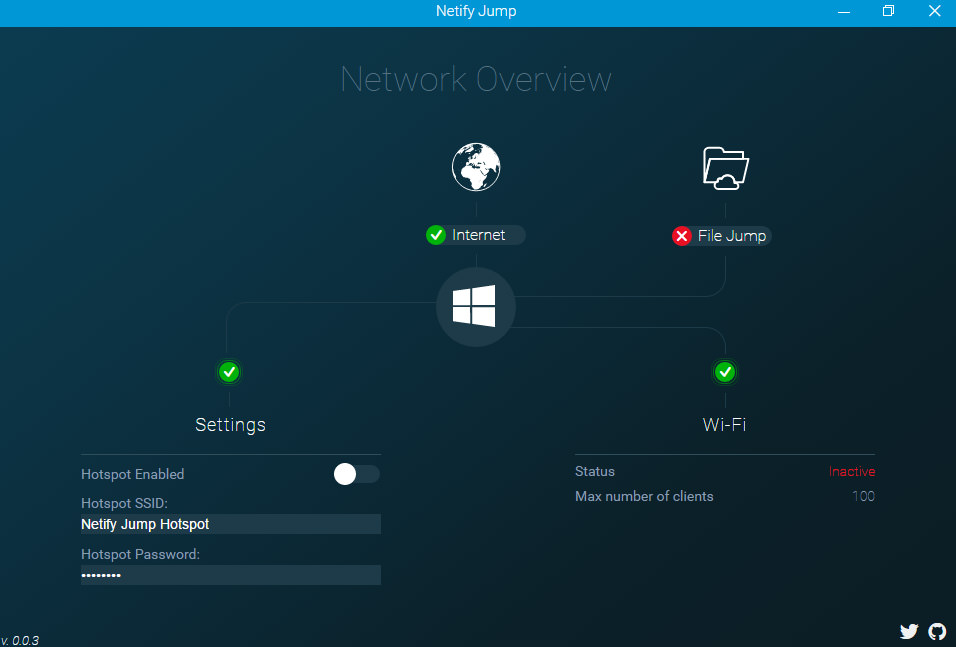Click the File Jump label

(x=728, y=236)
